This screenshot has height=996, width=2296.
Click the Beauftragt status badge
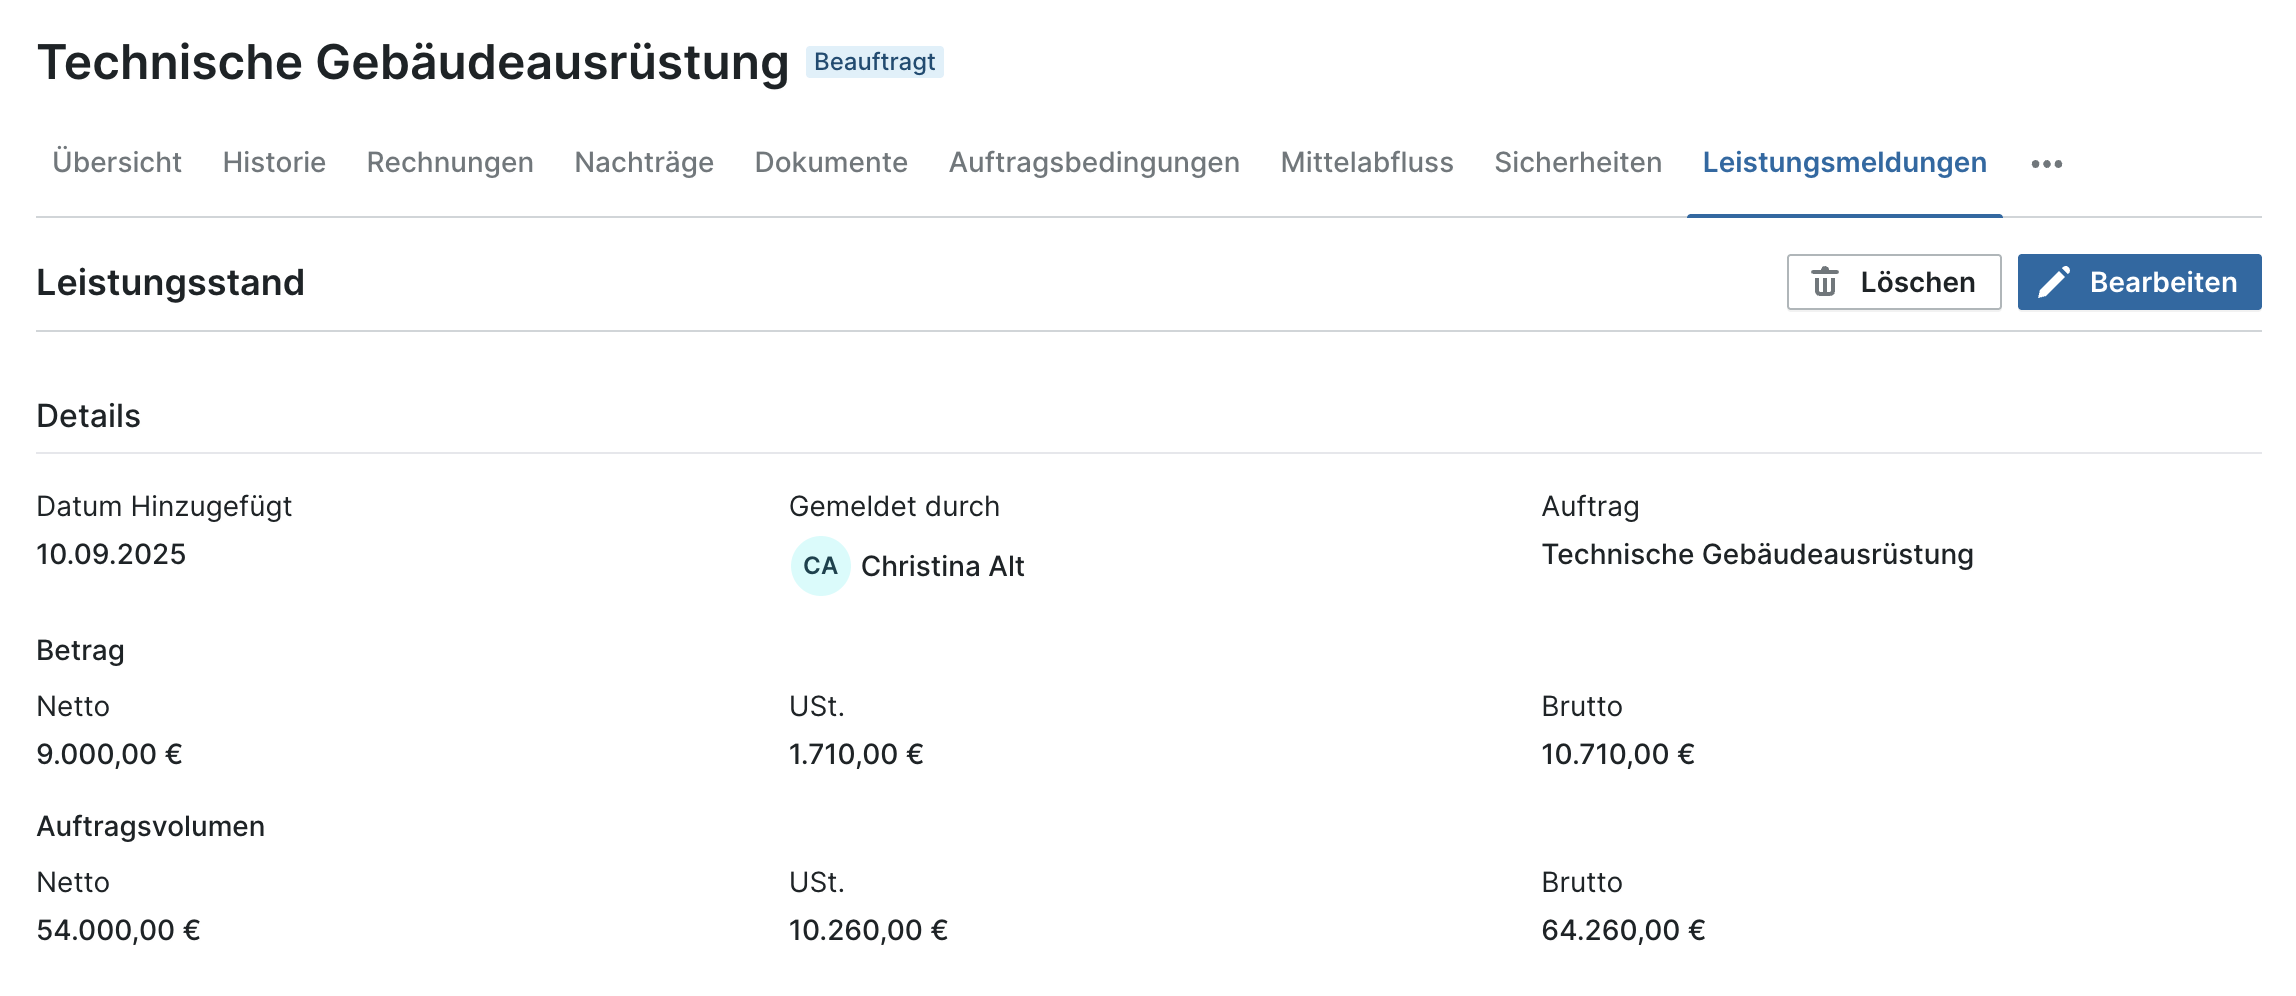tap(874, 62)
